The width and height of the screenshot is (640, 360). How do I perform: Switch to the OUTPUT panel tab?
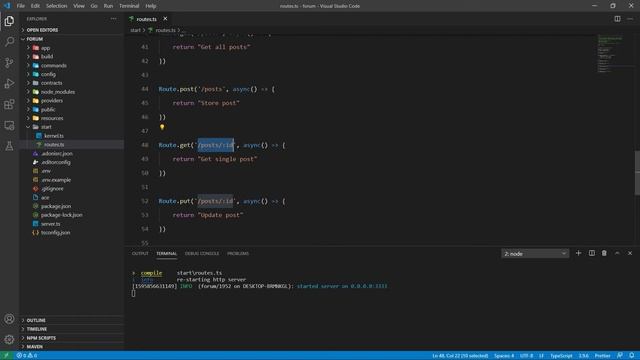click(x=140, y=253)
